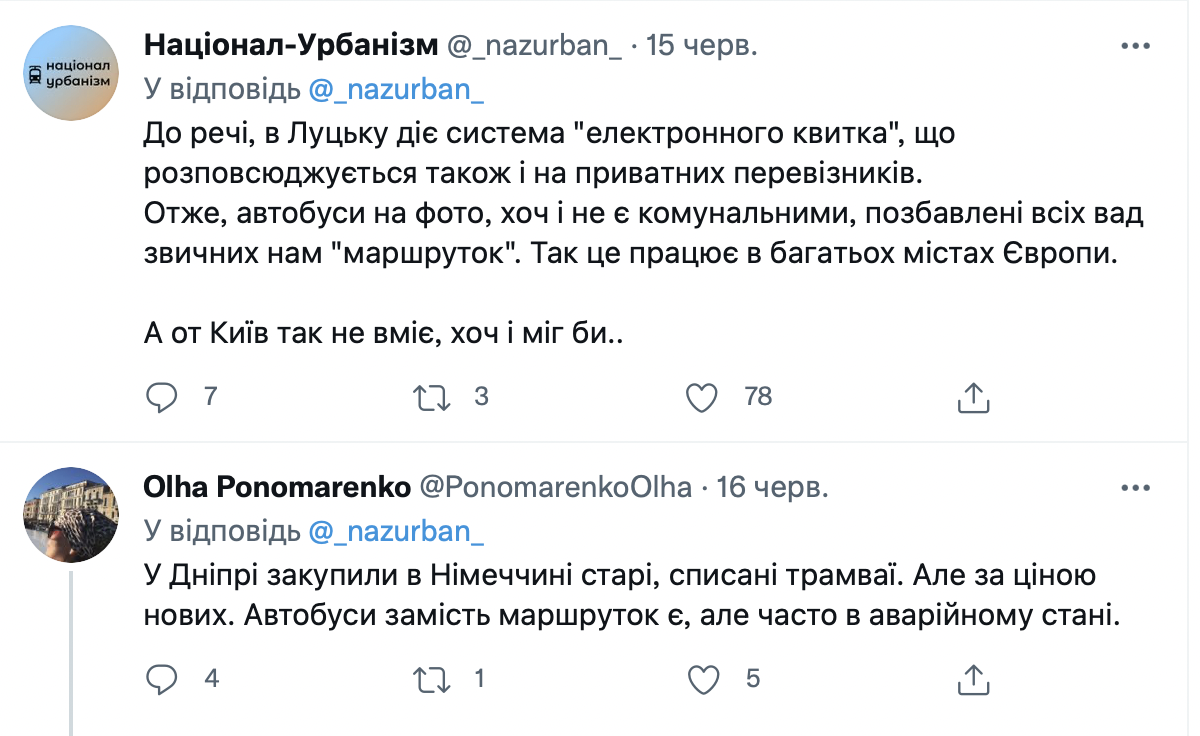
Task: Like Olha Ponomarenko's tweet
Action: (x=704, y=679)
